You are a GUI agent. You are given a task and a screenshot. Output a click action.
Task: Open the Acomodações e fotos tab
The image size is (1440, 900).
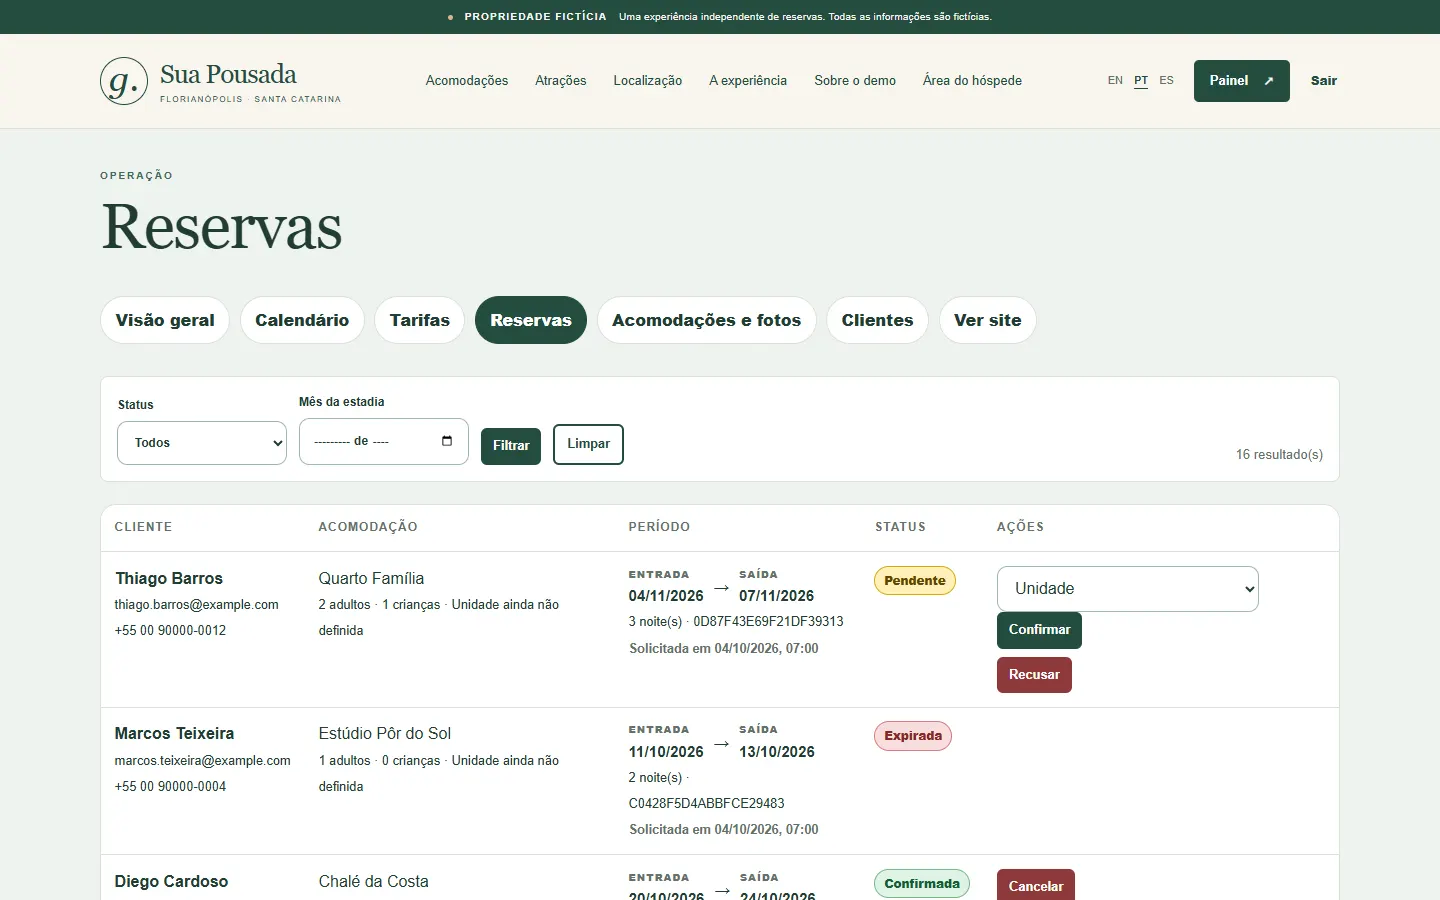[x=707, y=320]
